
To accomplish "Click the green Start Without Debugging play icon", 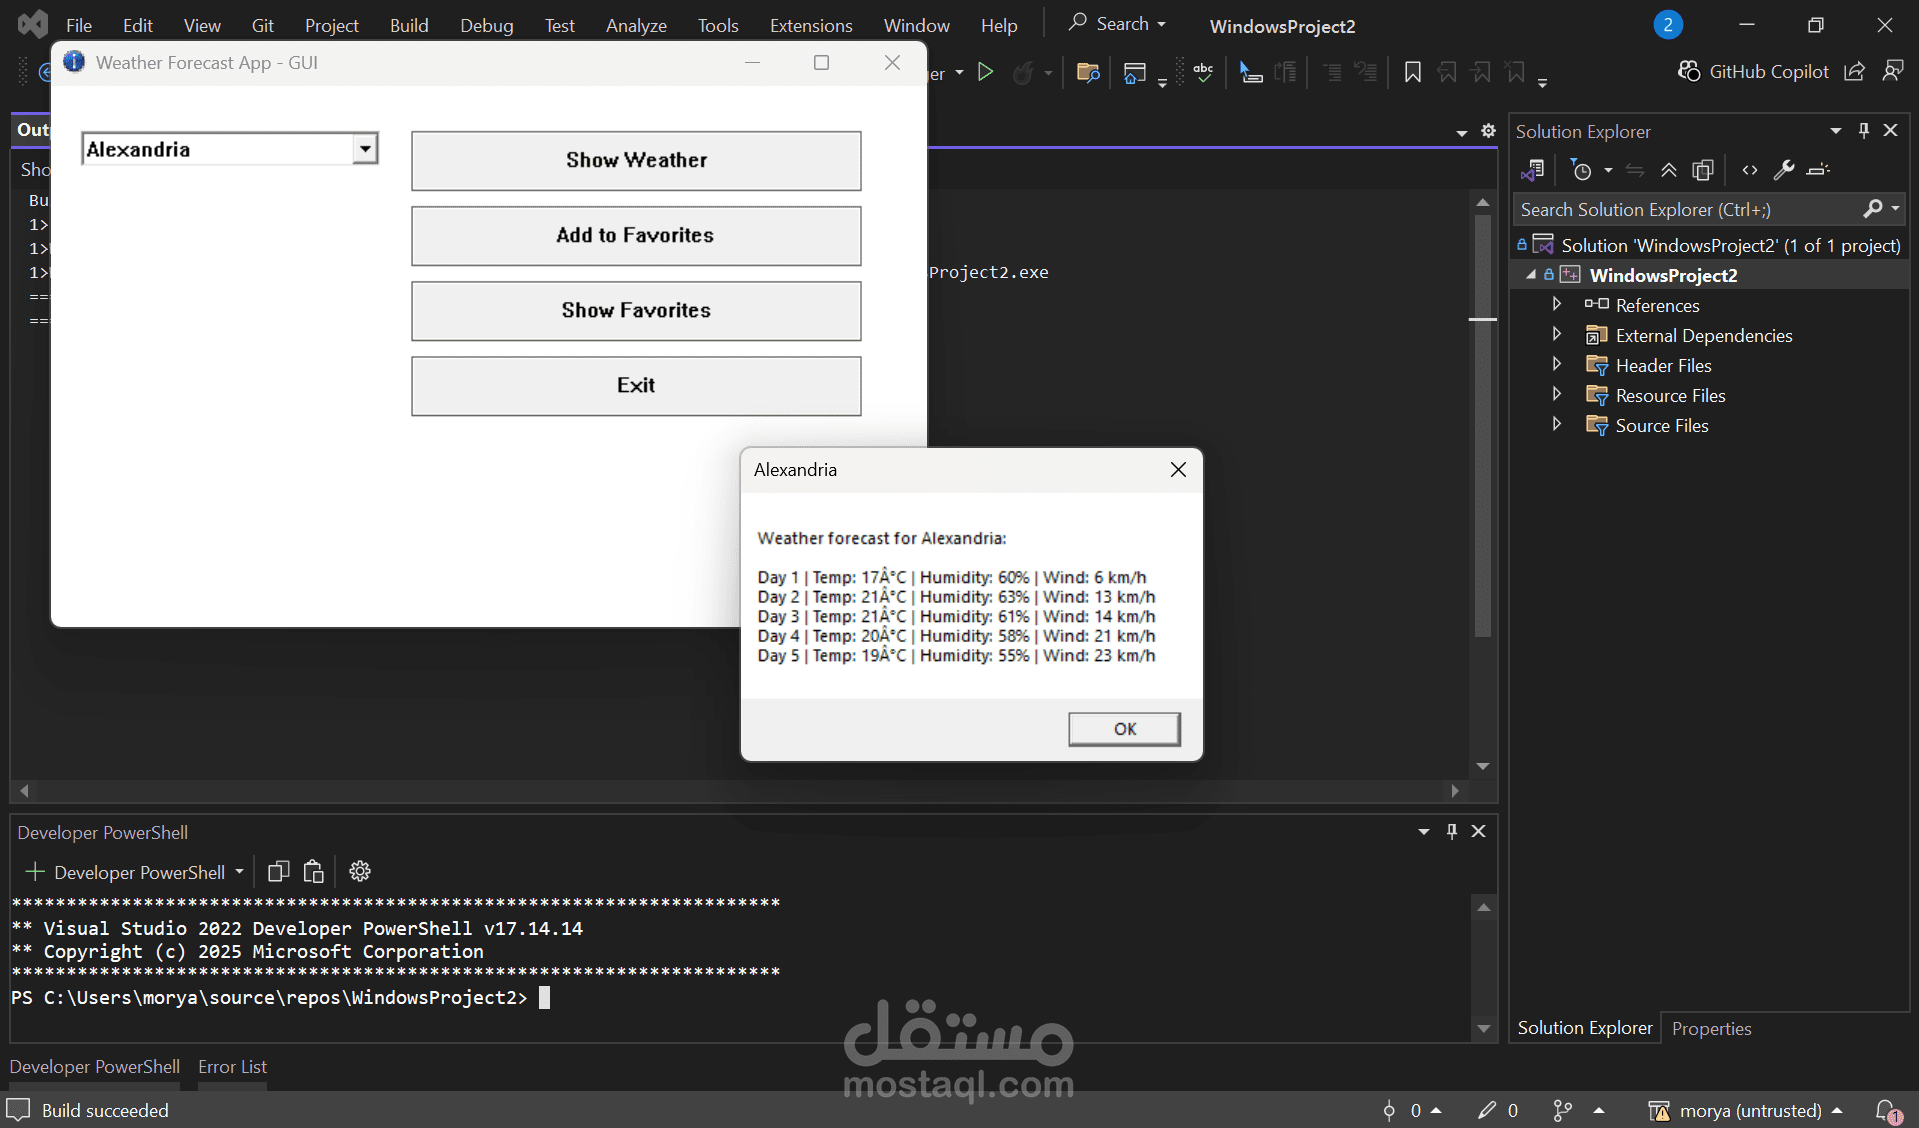I will tap(985, 72).
